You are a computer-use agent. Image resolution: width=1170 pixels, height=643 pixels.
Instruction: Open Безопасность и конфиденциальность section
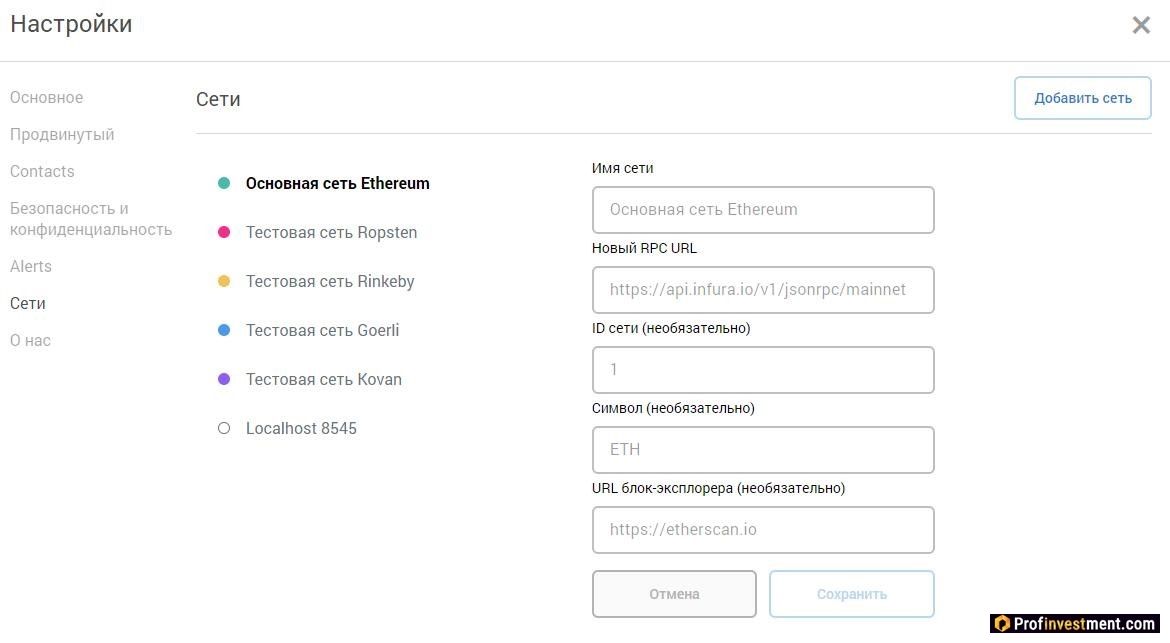point(90,219)
